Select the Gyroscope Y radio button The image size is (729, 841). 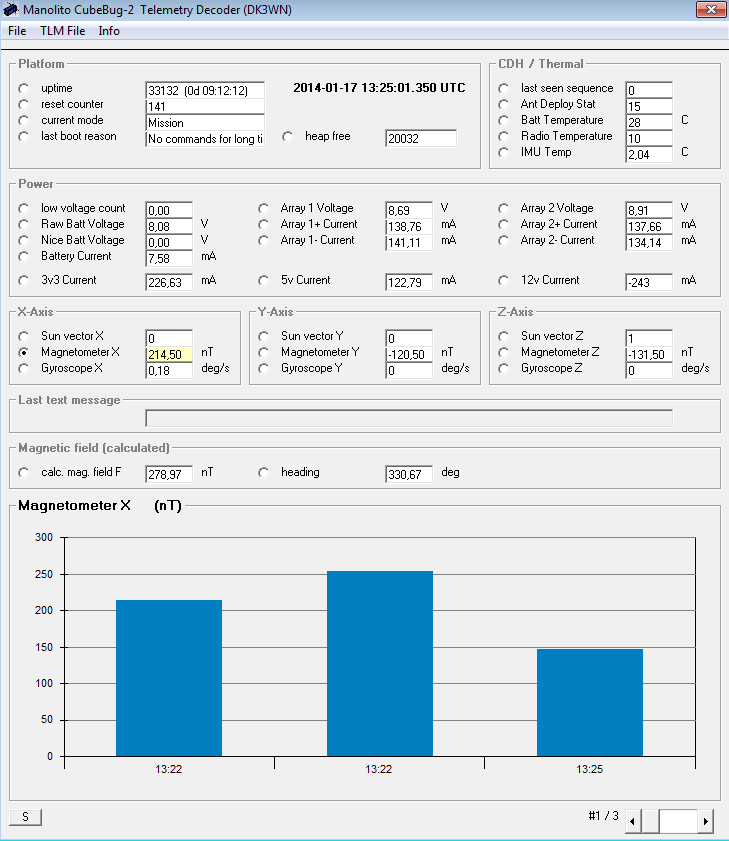263,369
